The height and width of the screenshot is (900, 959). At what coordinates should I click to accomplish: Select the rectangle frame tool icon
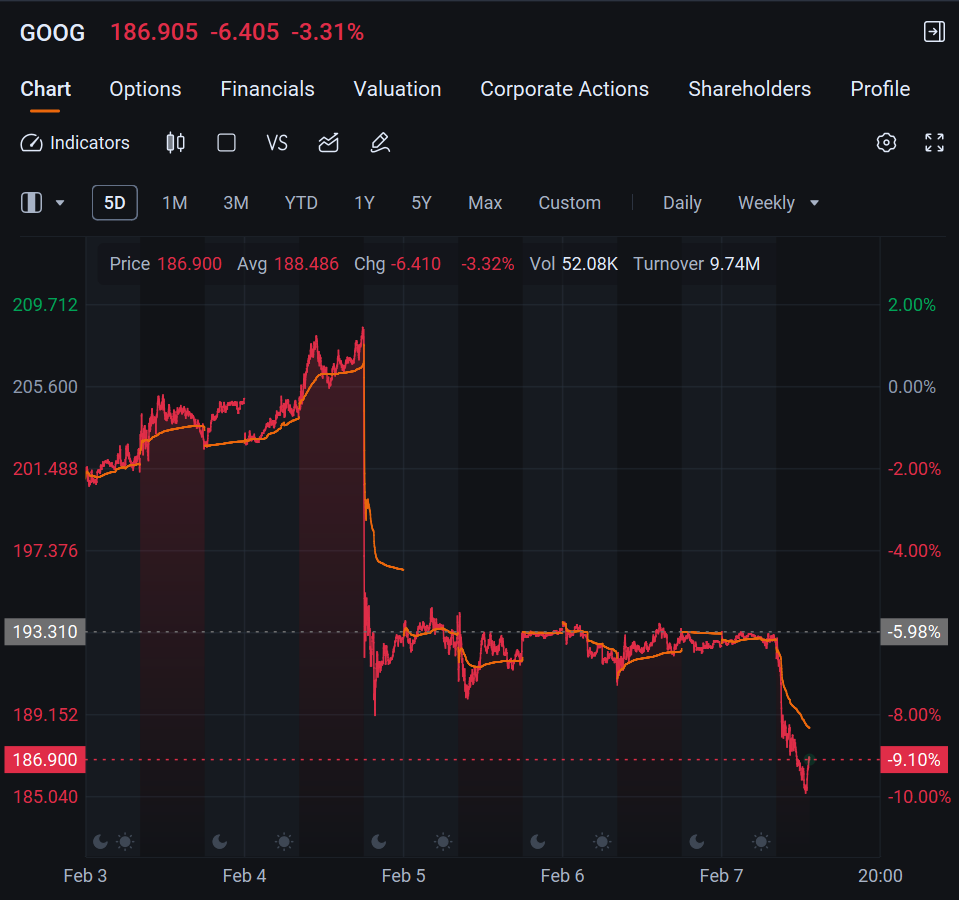tap(226, 143)
